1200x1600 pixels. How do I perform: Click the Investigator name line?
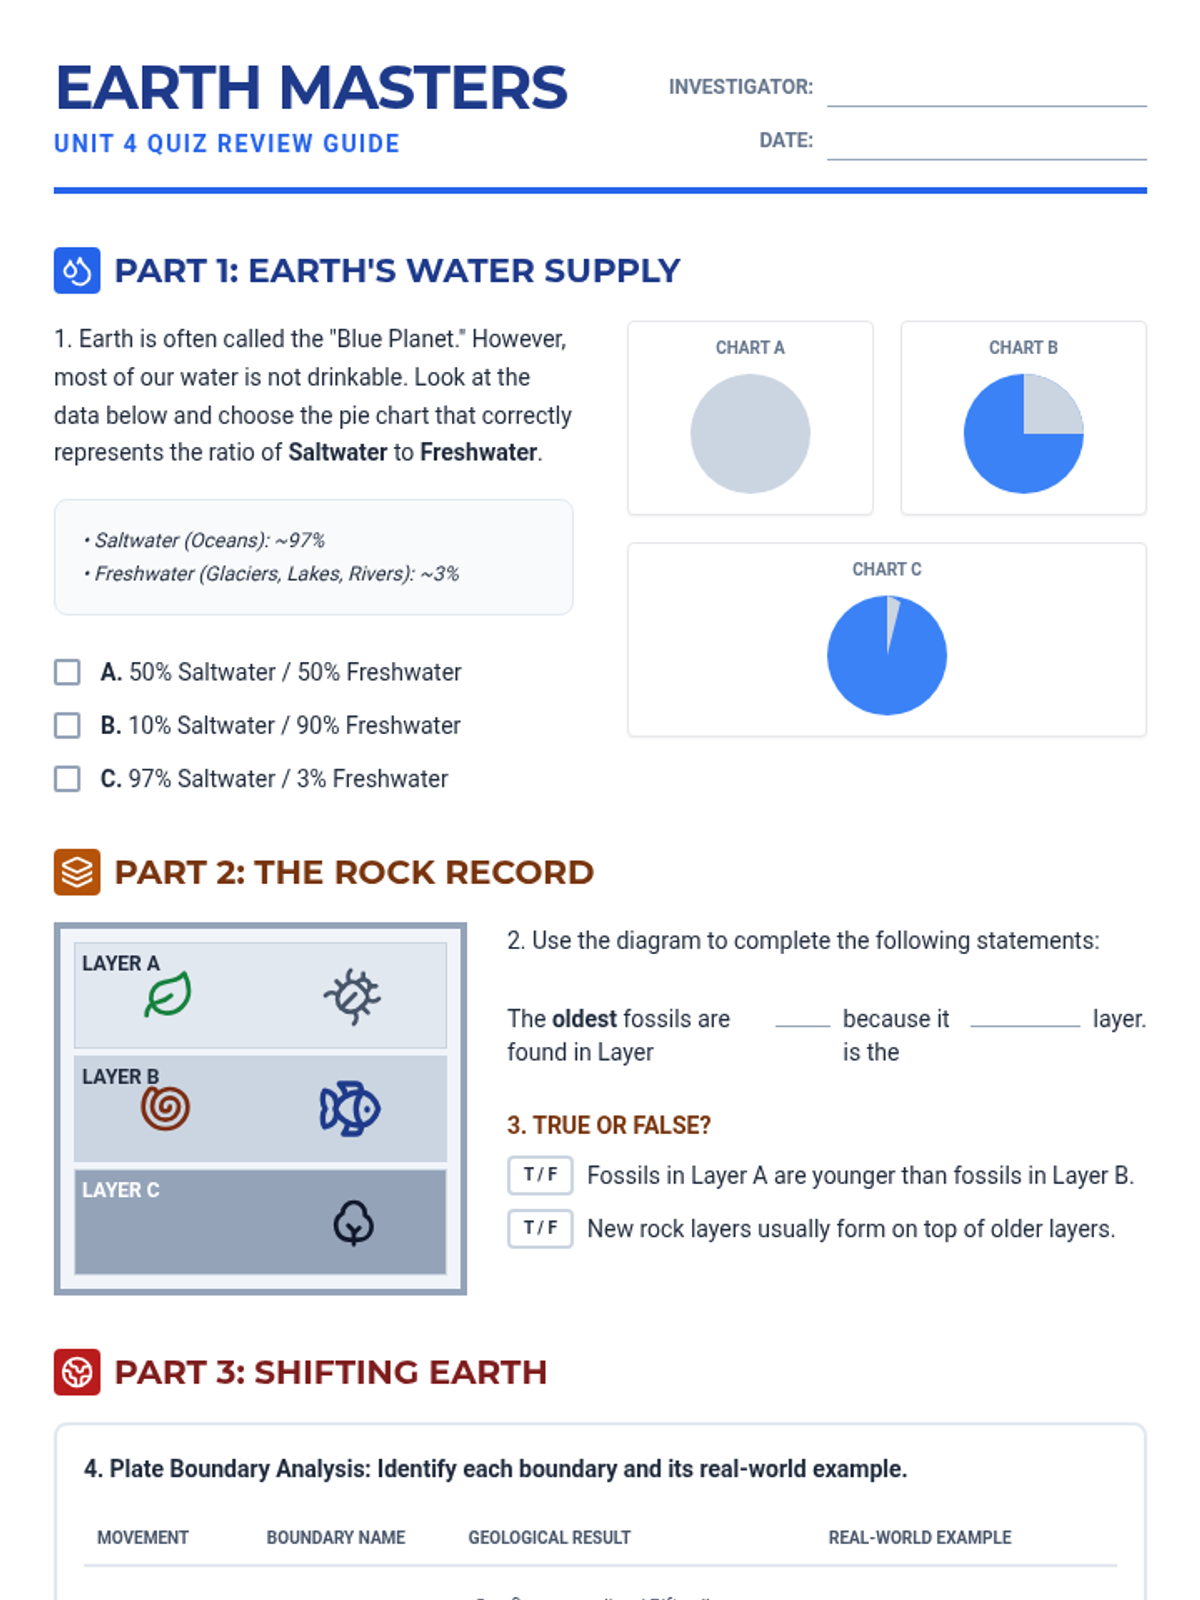(986, 90)
